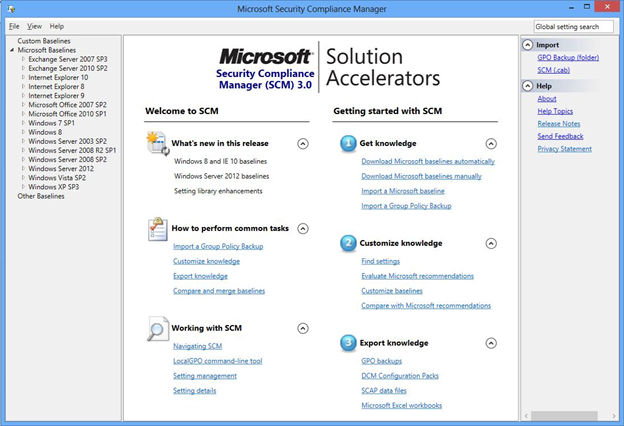Select Internet Explorer 10 baseline in tree
The width and height of the screenshot is (624, 426).
pyautogui.click(x=58, y=77)
